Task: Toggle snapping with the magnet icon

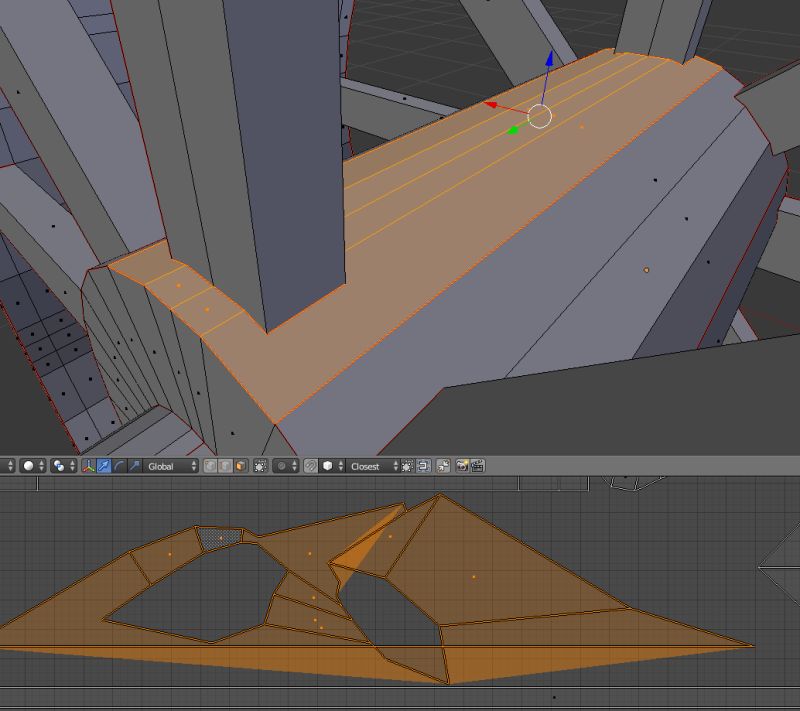Action: pyautogui.click(x=309, y=467)
